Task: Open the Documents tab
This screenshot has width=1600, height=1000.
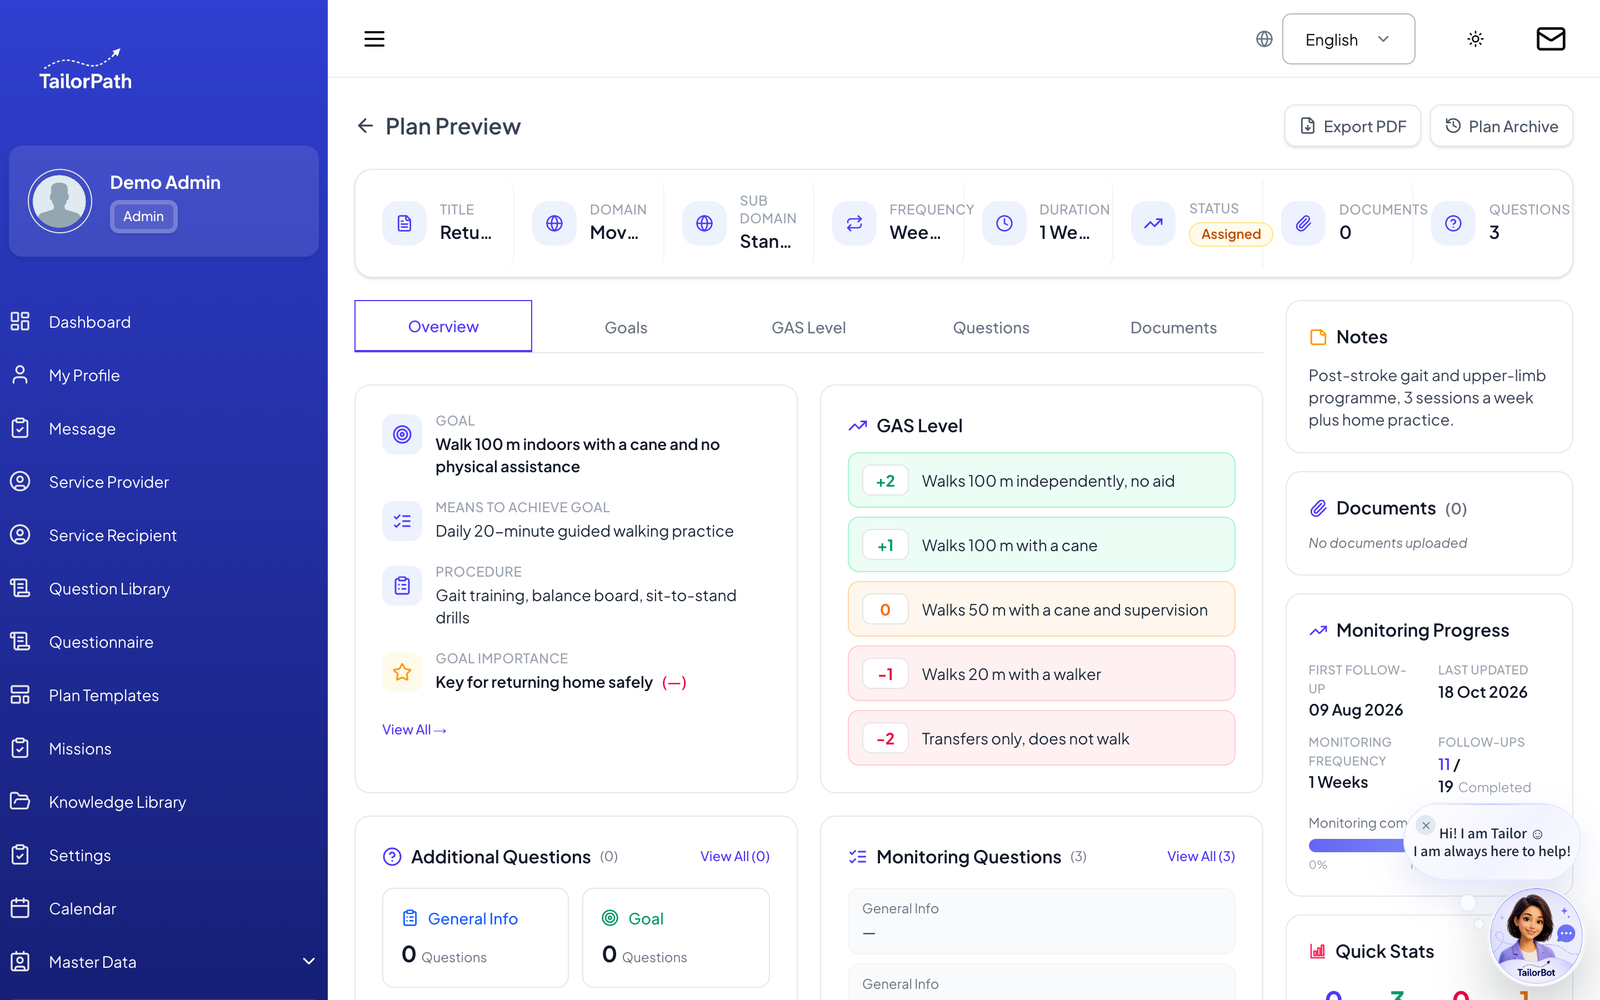Action: pos(1173,328)
